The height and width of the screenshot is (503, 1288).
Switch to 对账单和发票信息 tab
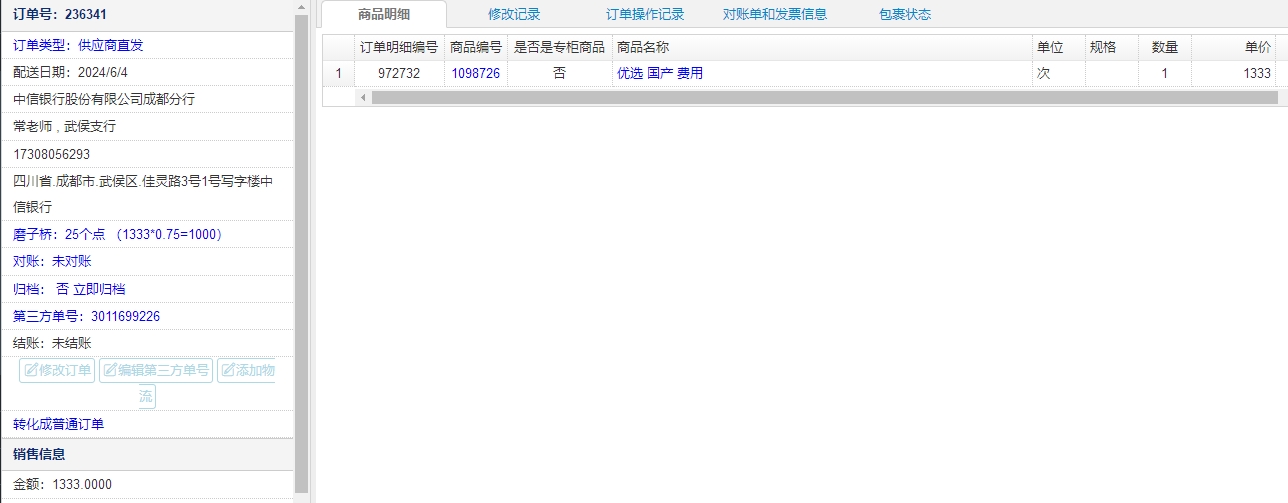pyautogui.click(x=775, y=14)
